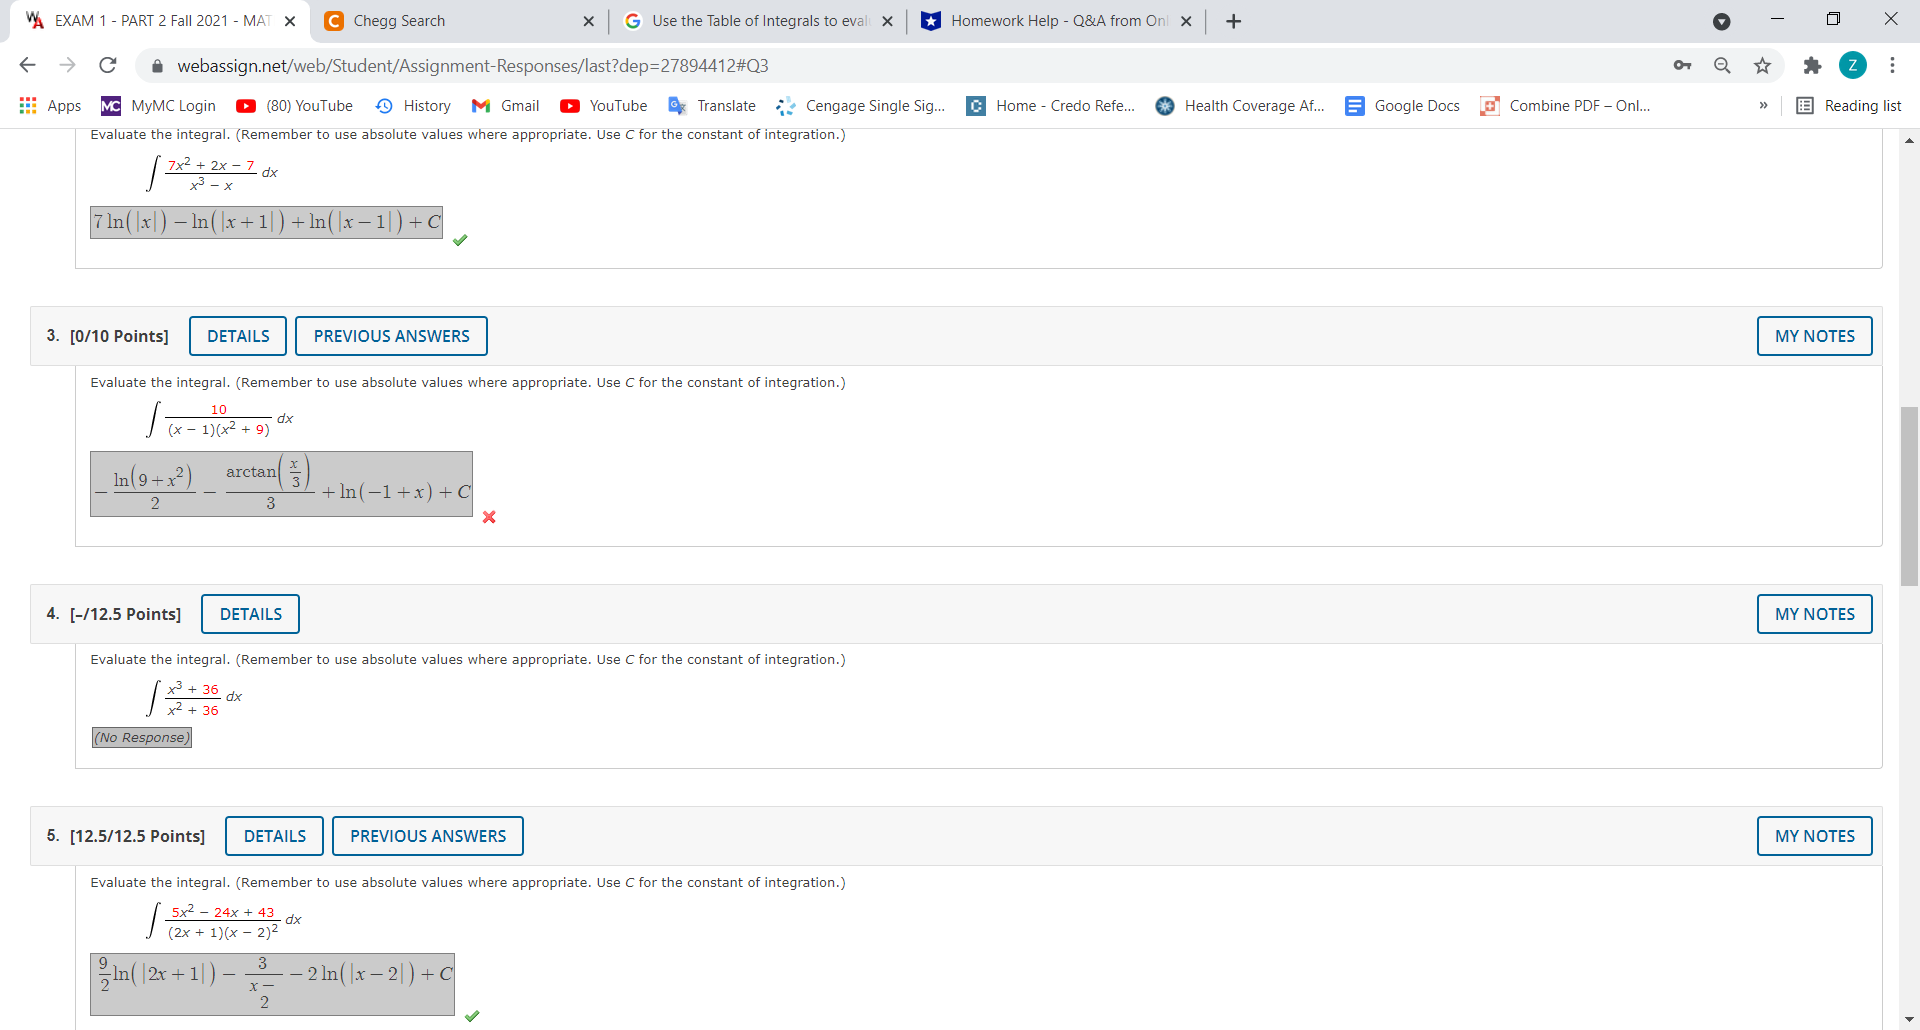The width and height of the screenshot is (1920, 1030).
Task: Close the EXAM 1 tab
Action: [290, 21]
